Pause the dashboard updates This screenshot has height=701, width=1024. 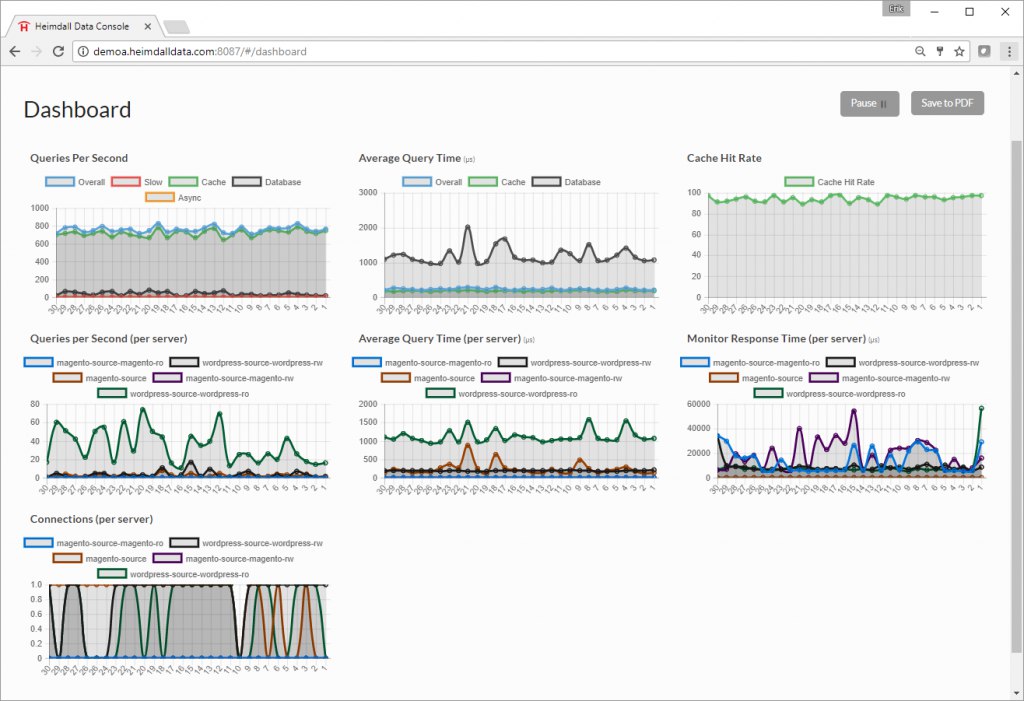click(869, 103)
